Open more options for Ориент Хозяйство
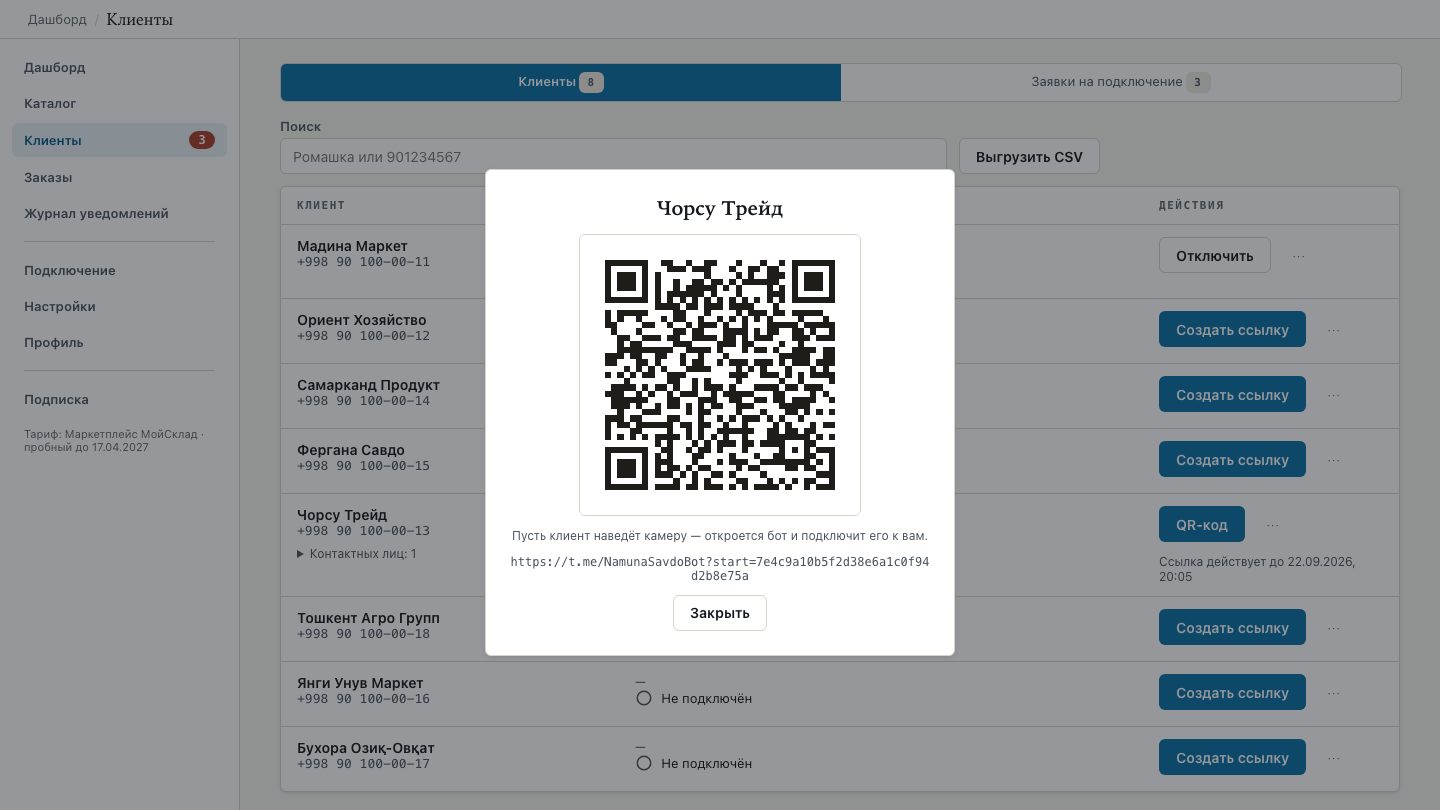Image resolution: width=1440 pixels, height=810 pixels. coord(1333,330)
